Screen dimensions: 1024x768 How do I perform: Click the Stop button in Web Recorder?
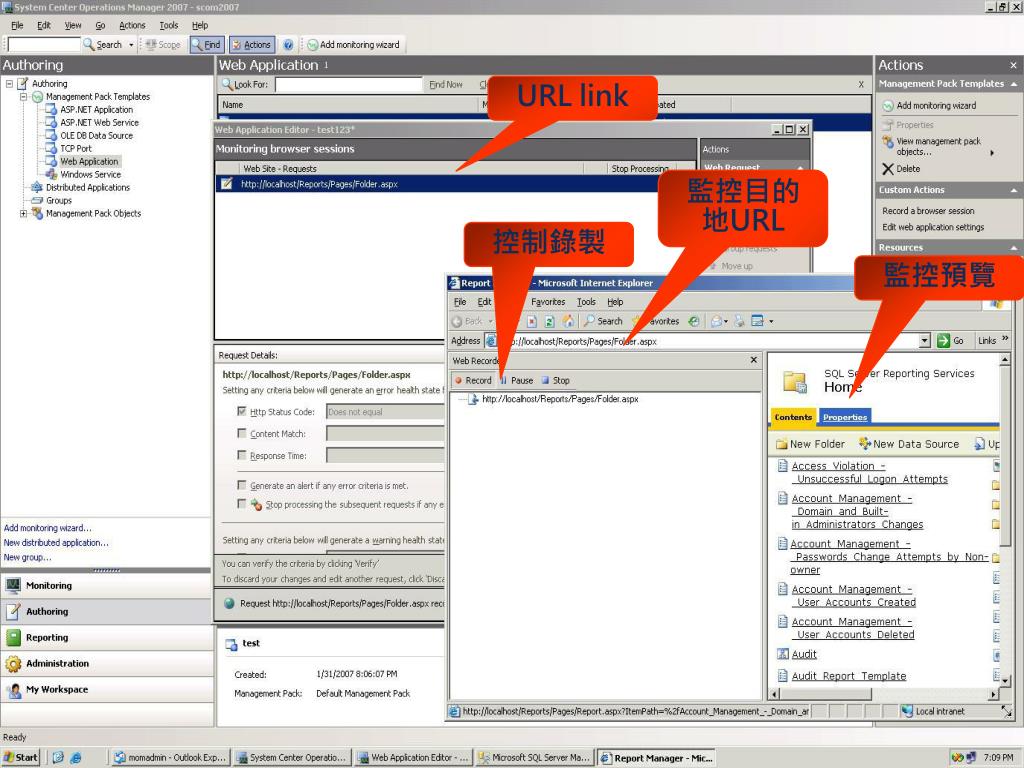555,380
